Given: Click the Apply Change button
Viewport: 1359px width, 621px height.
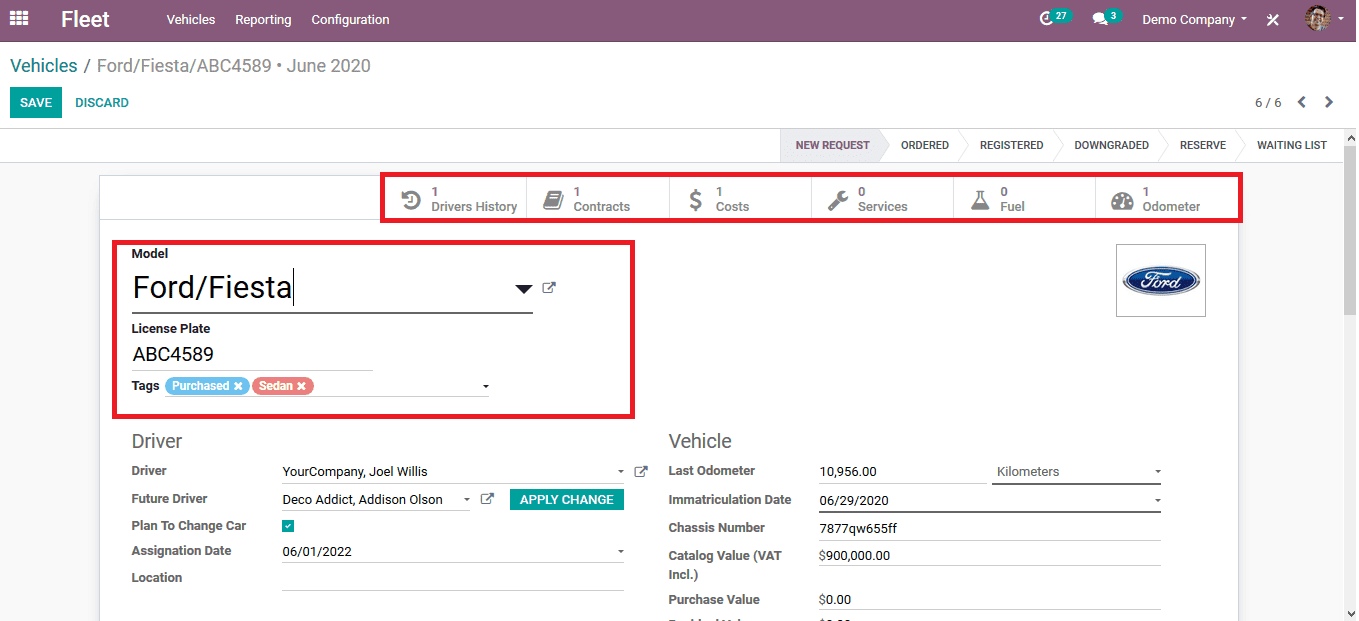Looking at the screenshot, I should [567, 499].
